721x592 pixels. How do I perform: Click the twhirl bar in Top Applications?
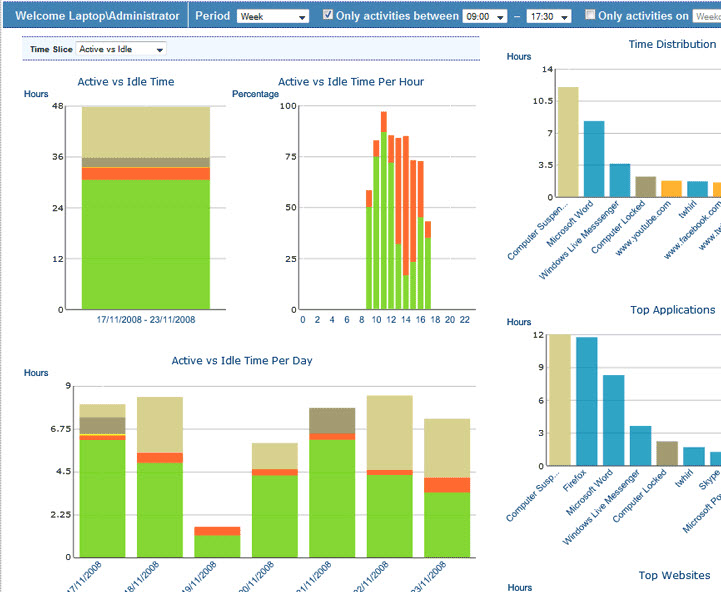[x=694, y=456]
